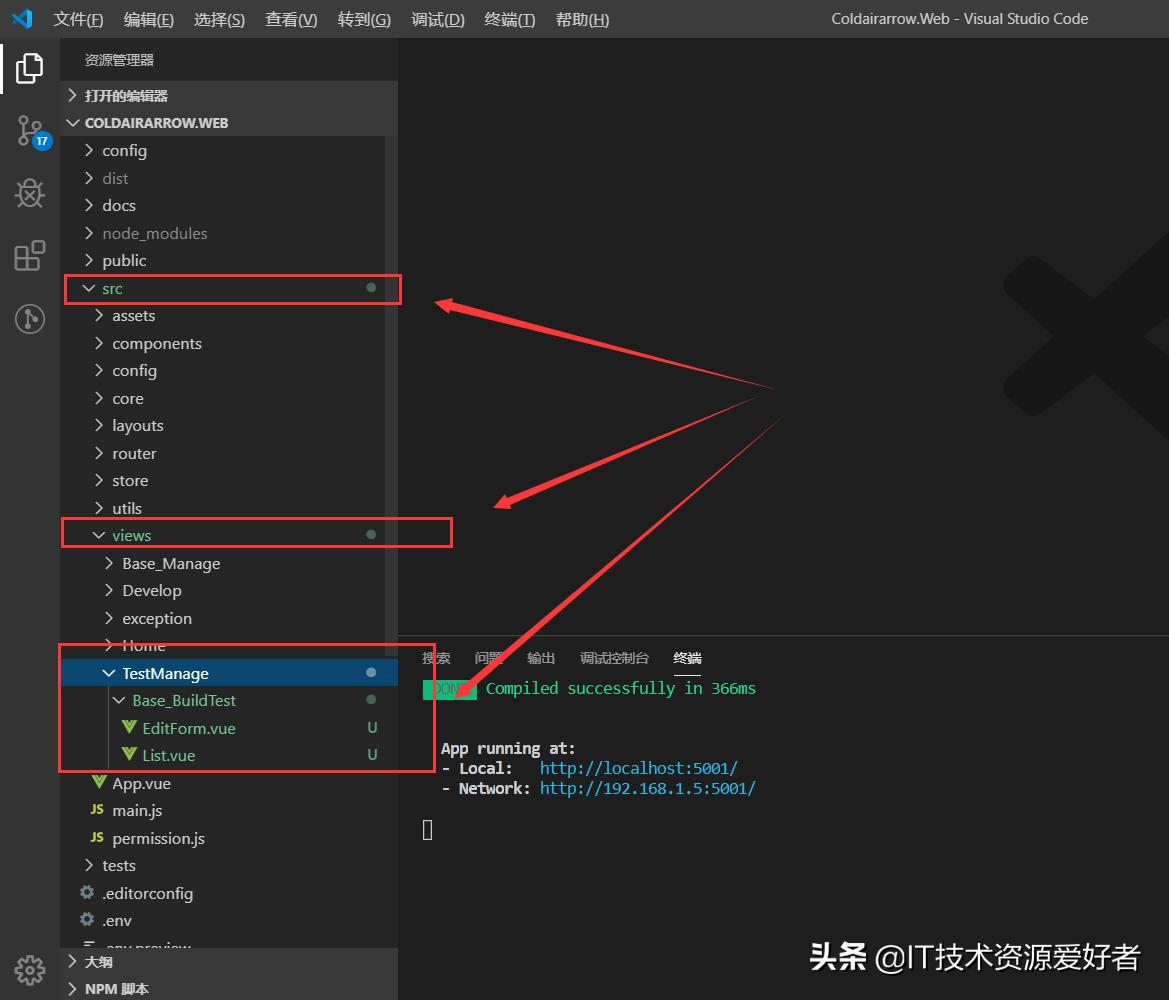Expand the Base_Manage folder
Viewport: 1169px width, 1000px height.
point(170,563)
